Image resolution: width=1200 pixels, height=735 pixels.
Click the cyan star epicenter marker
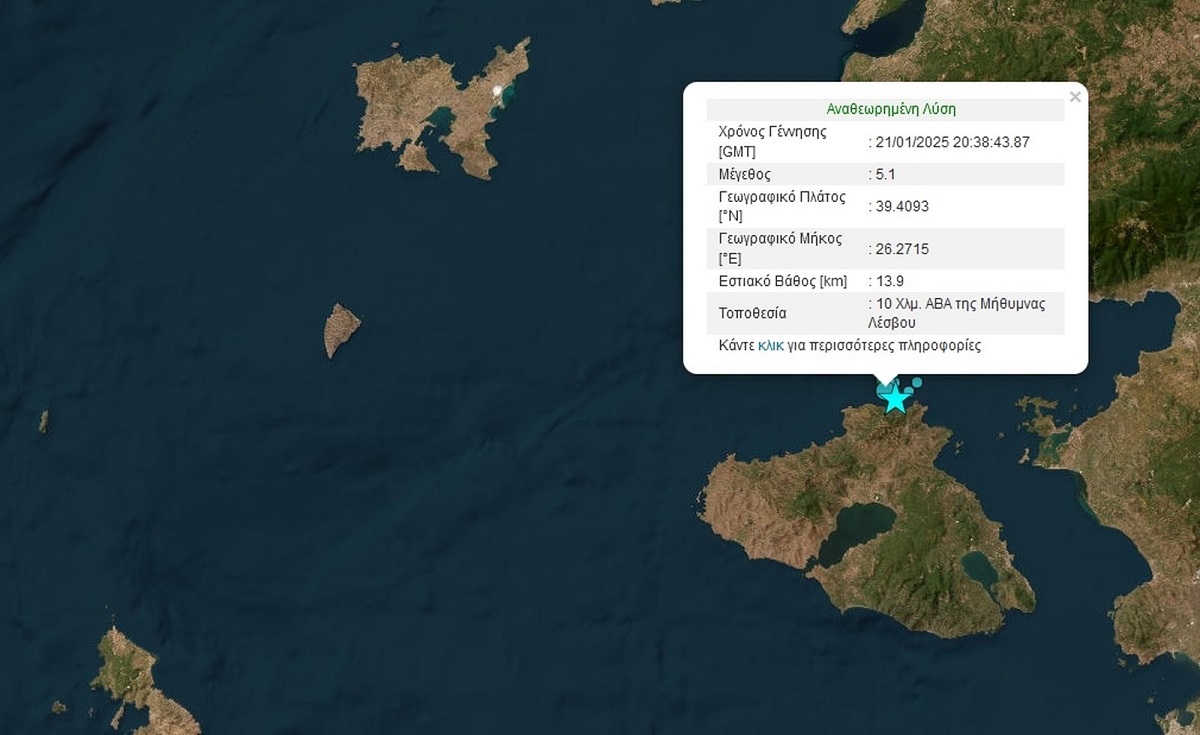896,398
